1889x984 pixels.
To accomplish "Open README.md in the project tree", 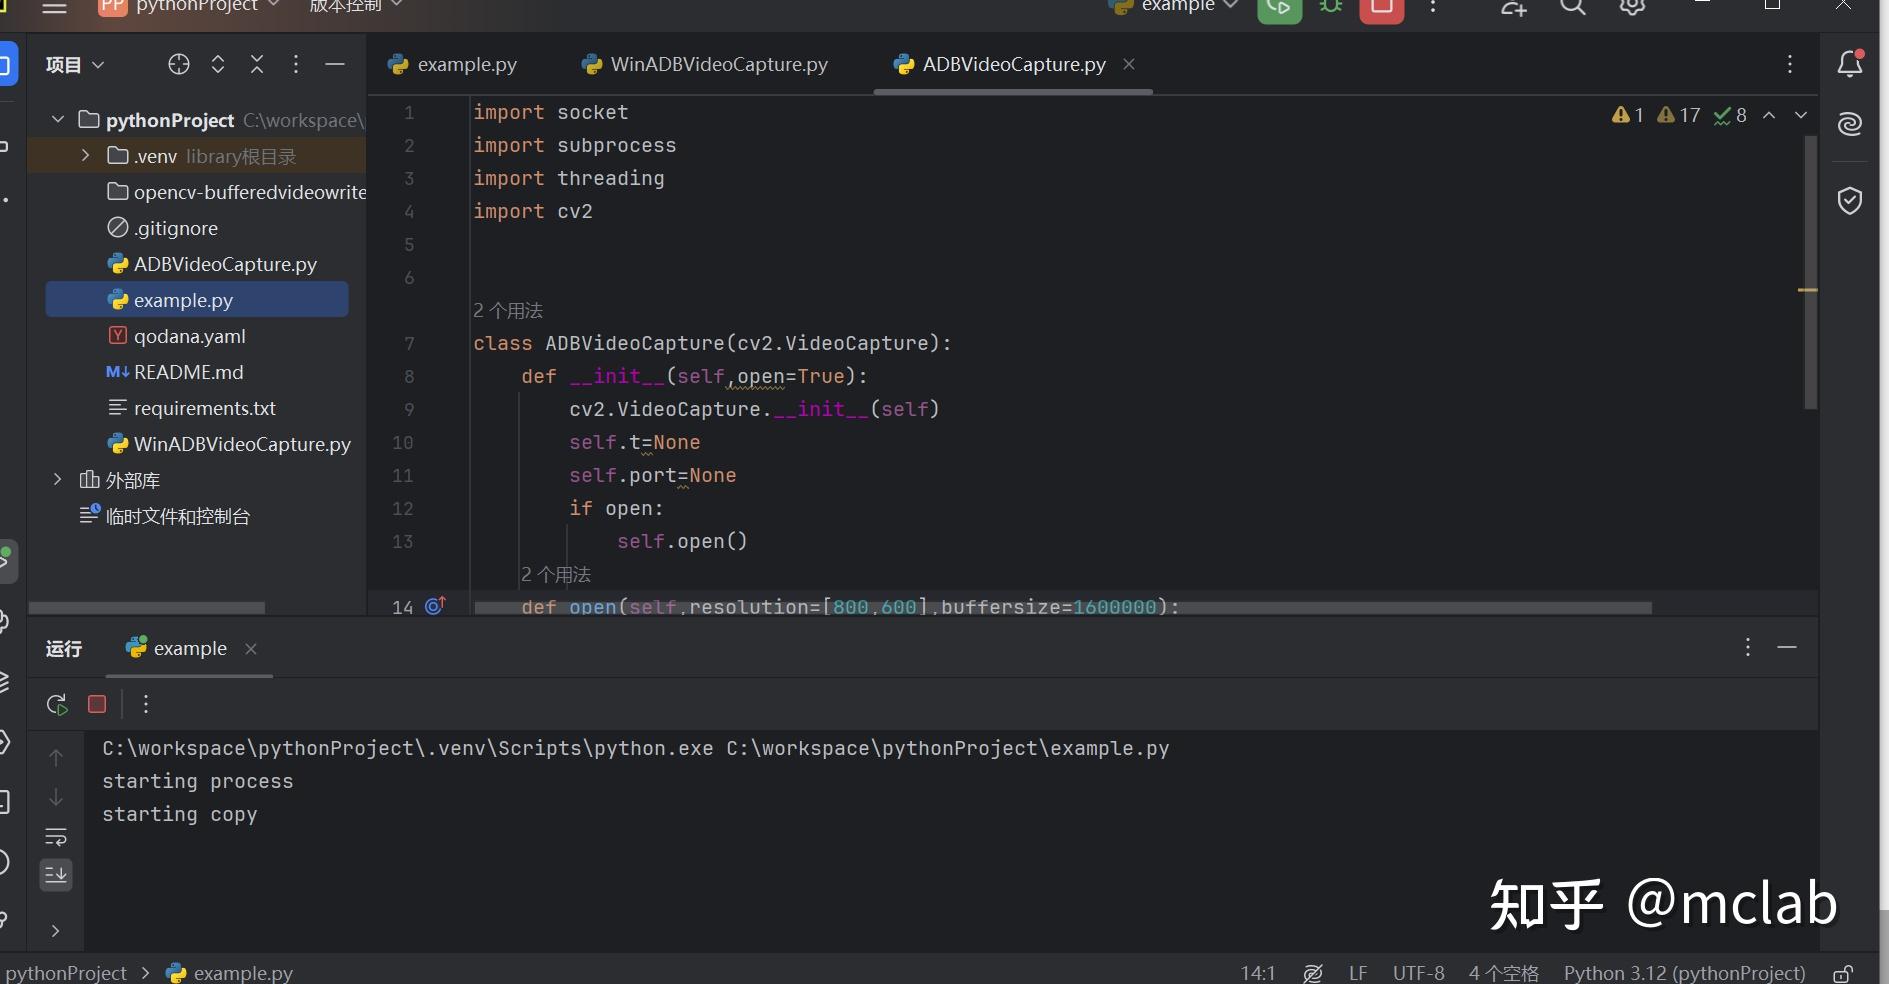I will point(188,372).
